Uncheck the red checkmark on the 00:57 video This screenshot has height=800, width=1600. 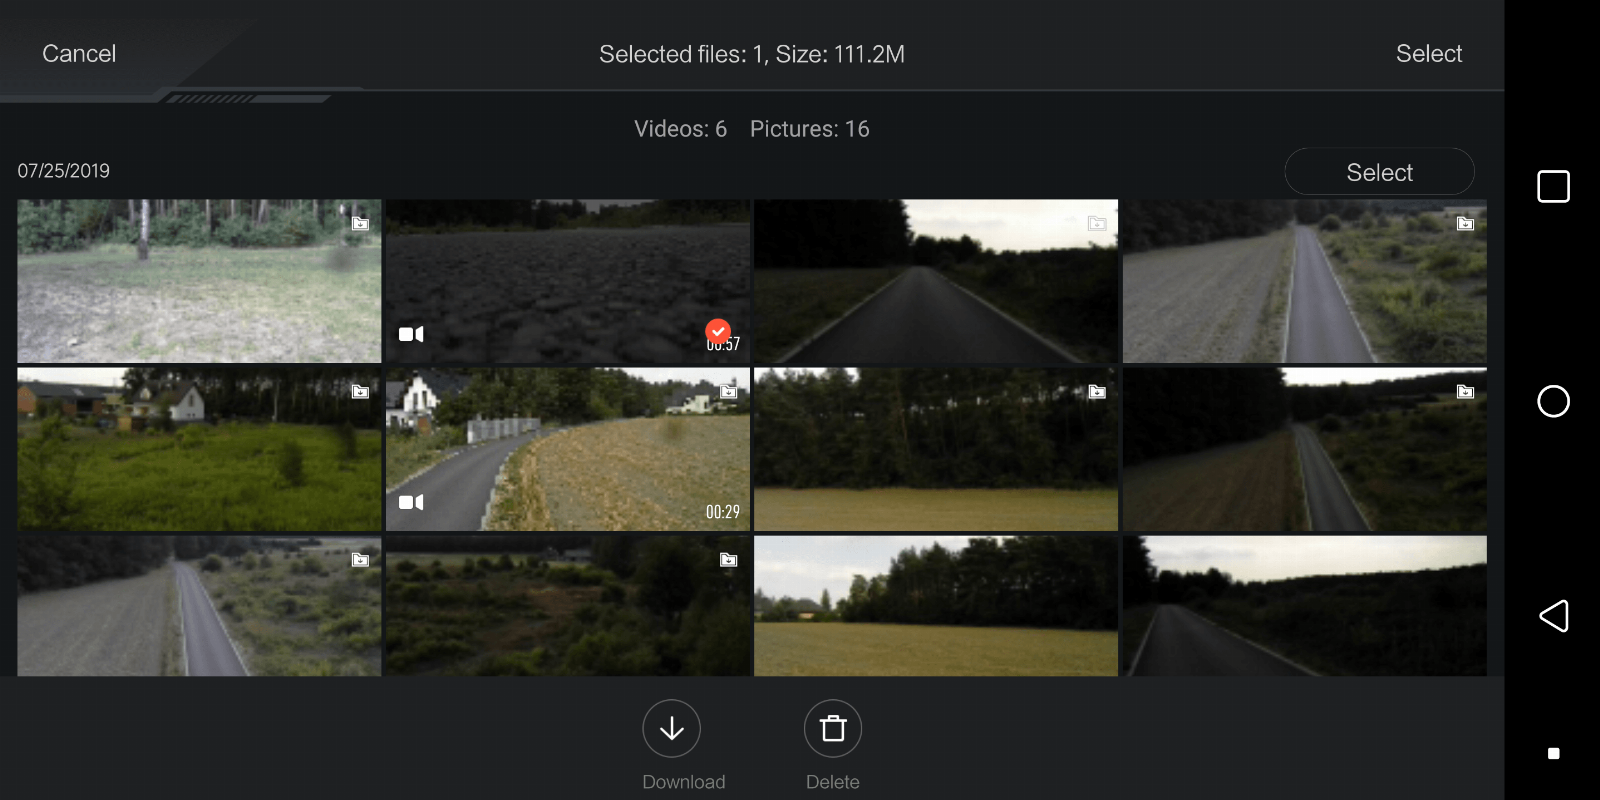[718, 331]
